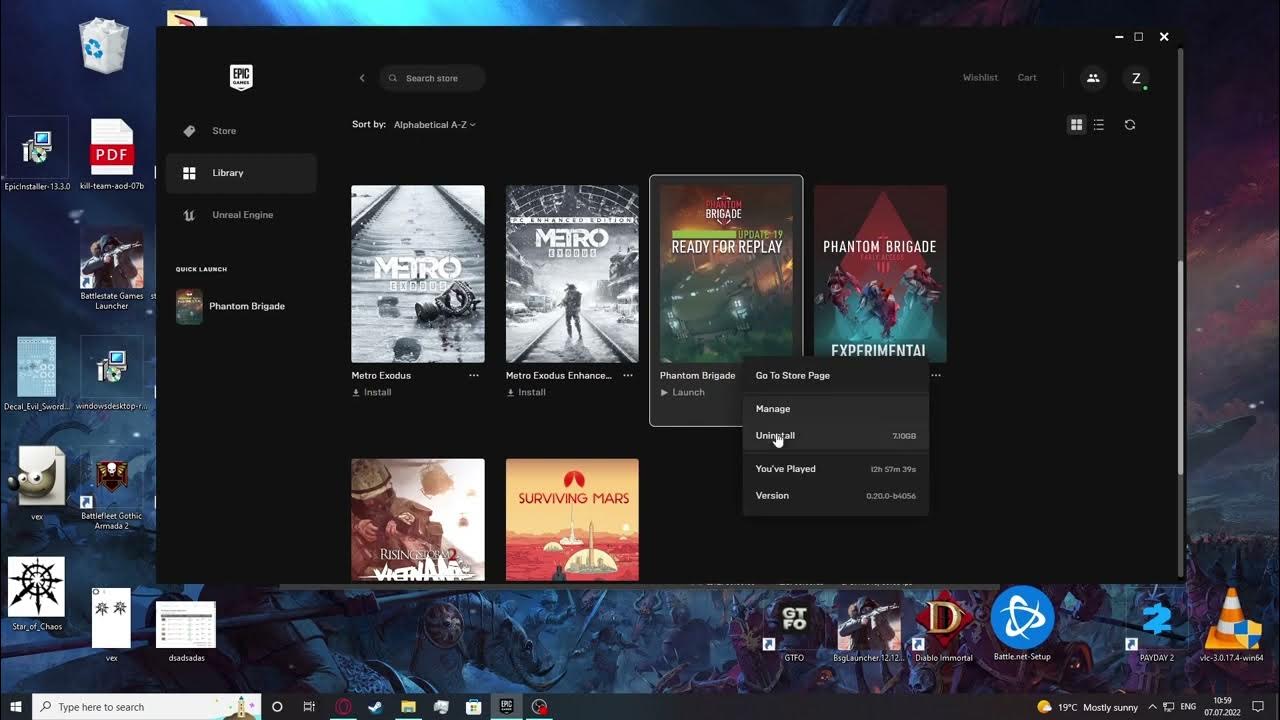This screenshot has width=1280, height=720.
Task: Launch Phantom Brigade under its cover
Action: pos(683,393)
